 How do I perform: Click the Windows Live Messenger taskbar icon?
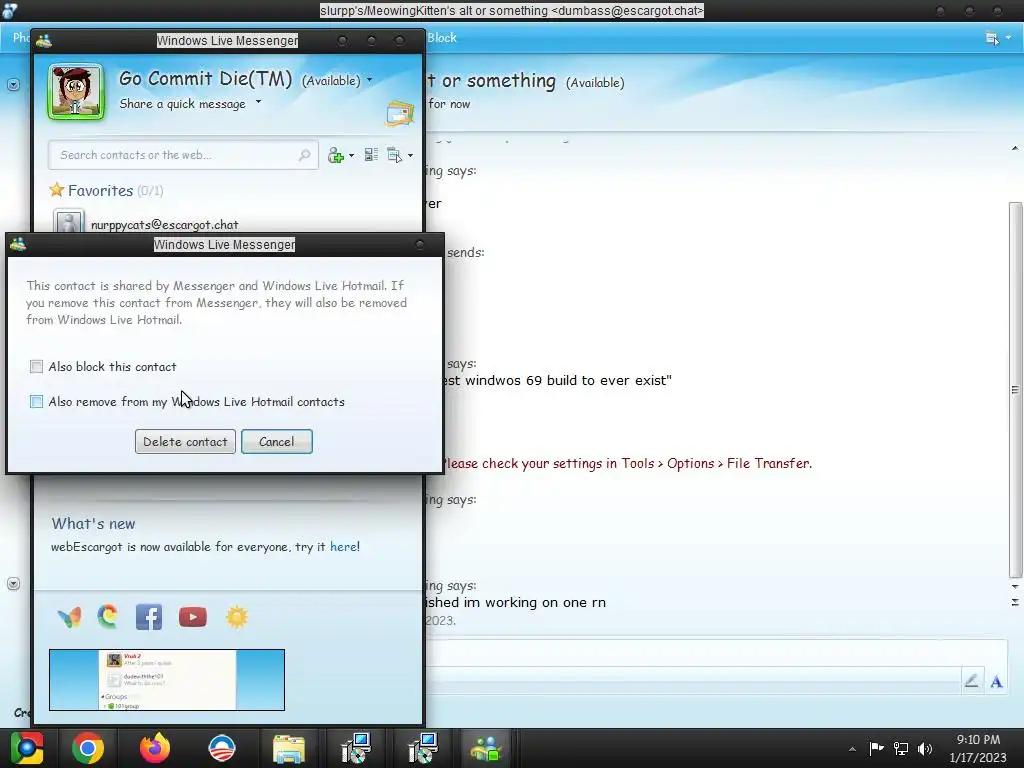486,748
